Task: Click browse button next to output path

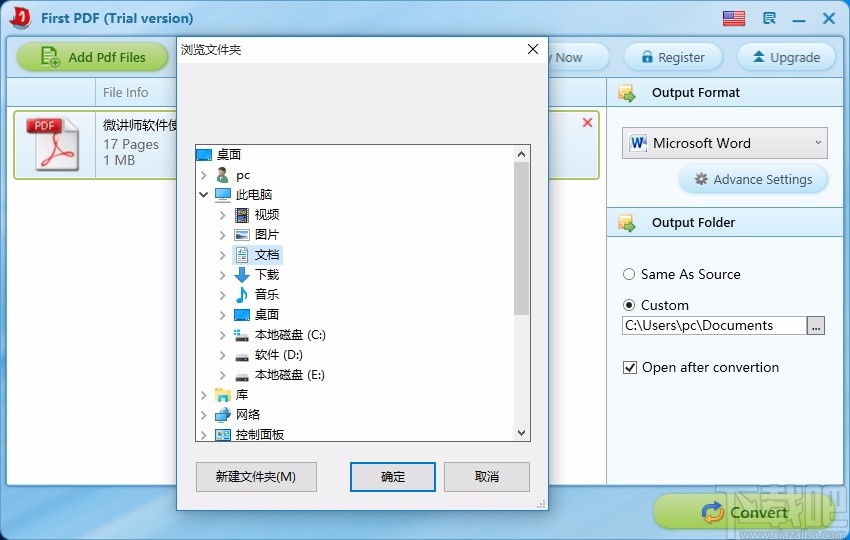Action: [x=815, y=325]
